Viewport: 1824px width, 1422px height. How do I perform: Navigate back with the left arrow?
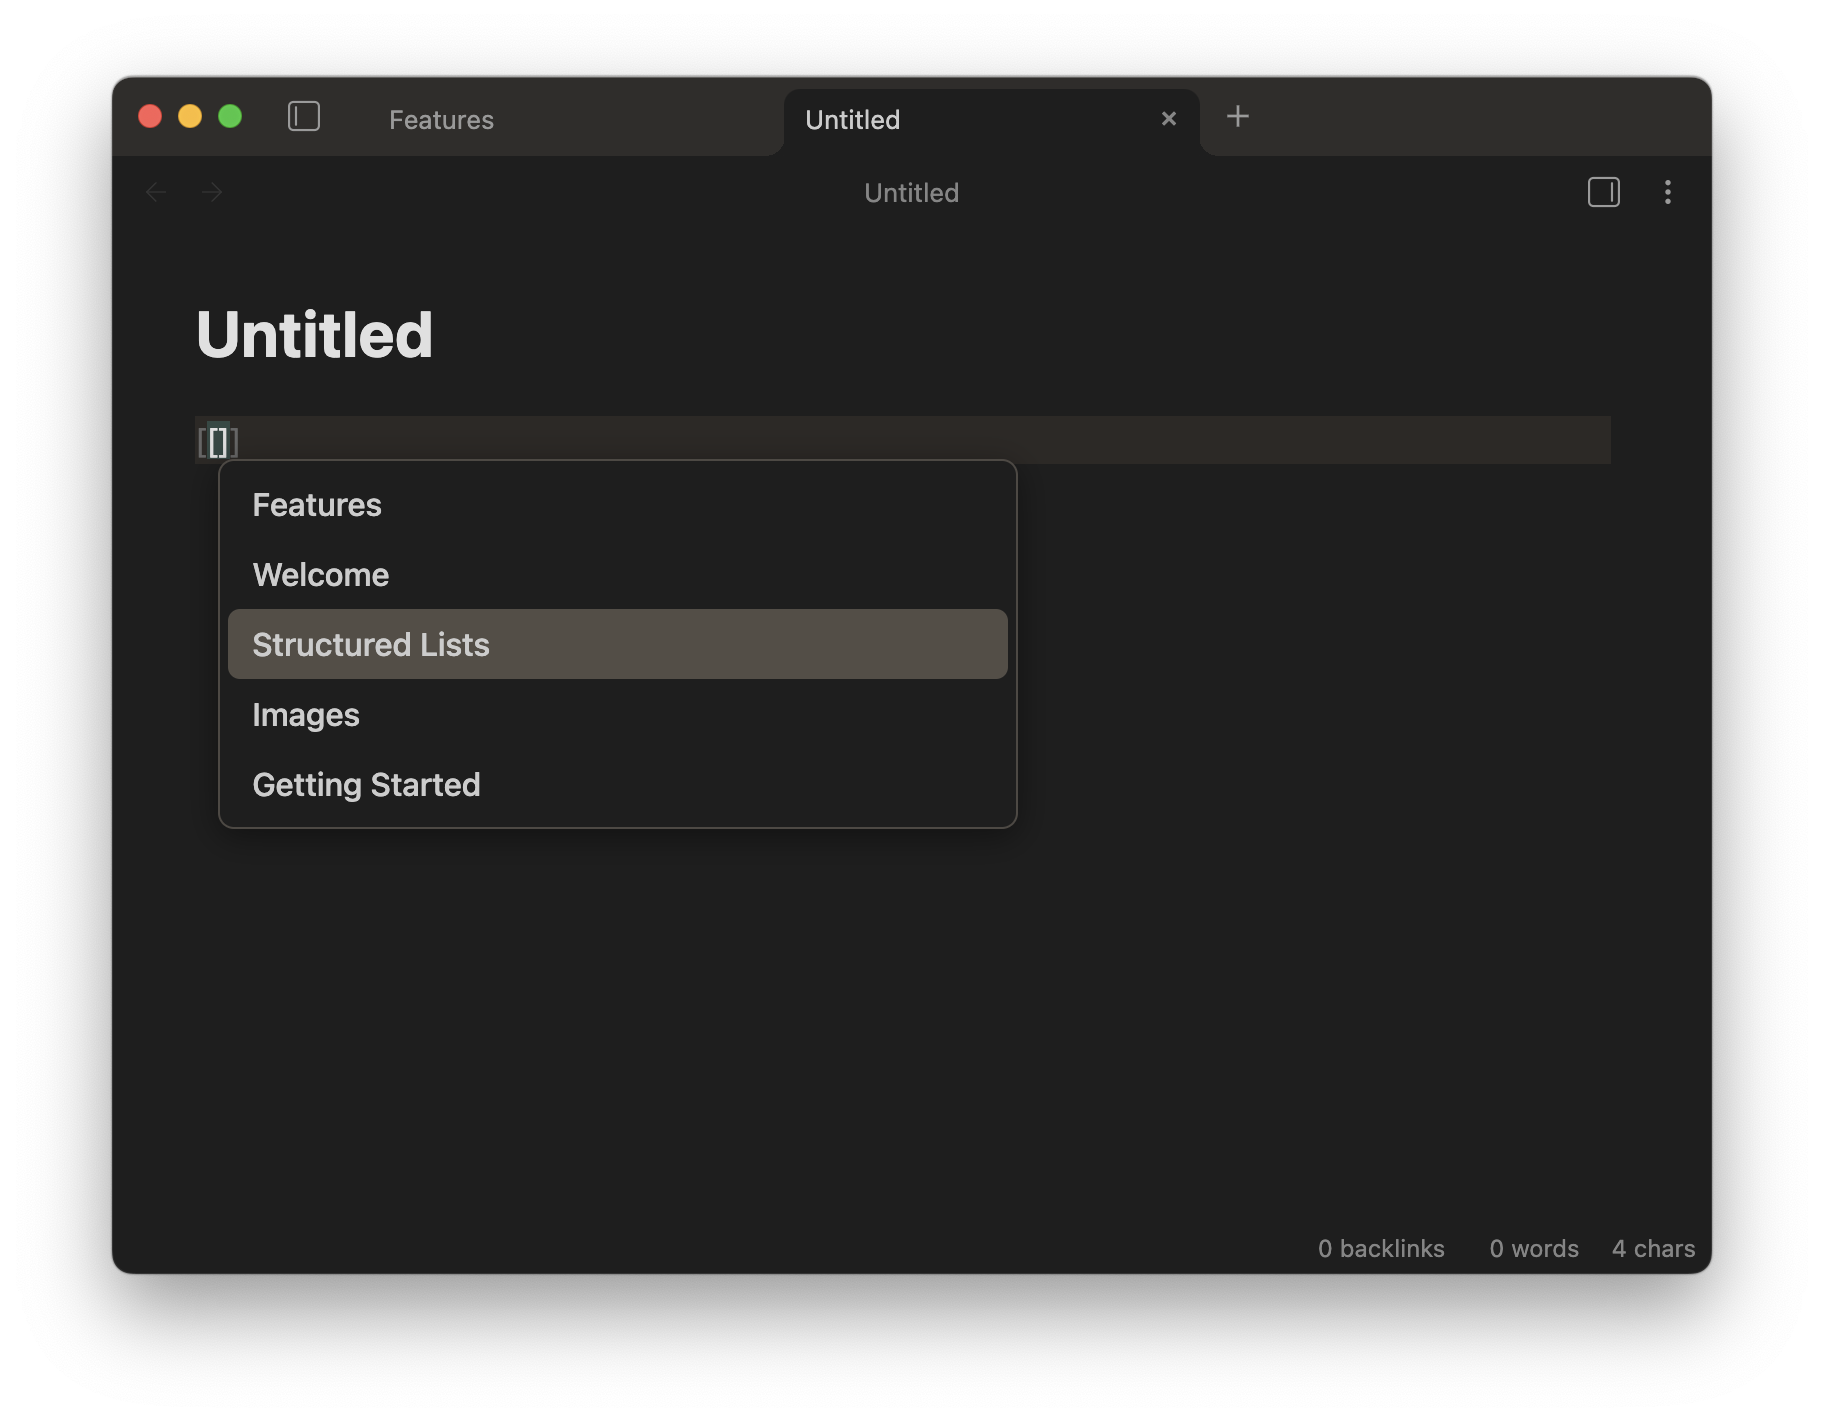[x=156, y=192]
